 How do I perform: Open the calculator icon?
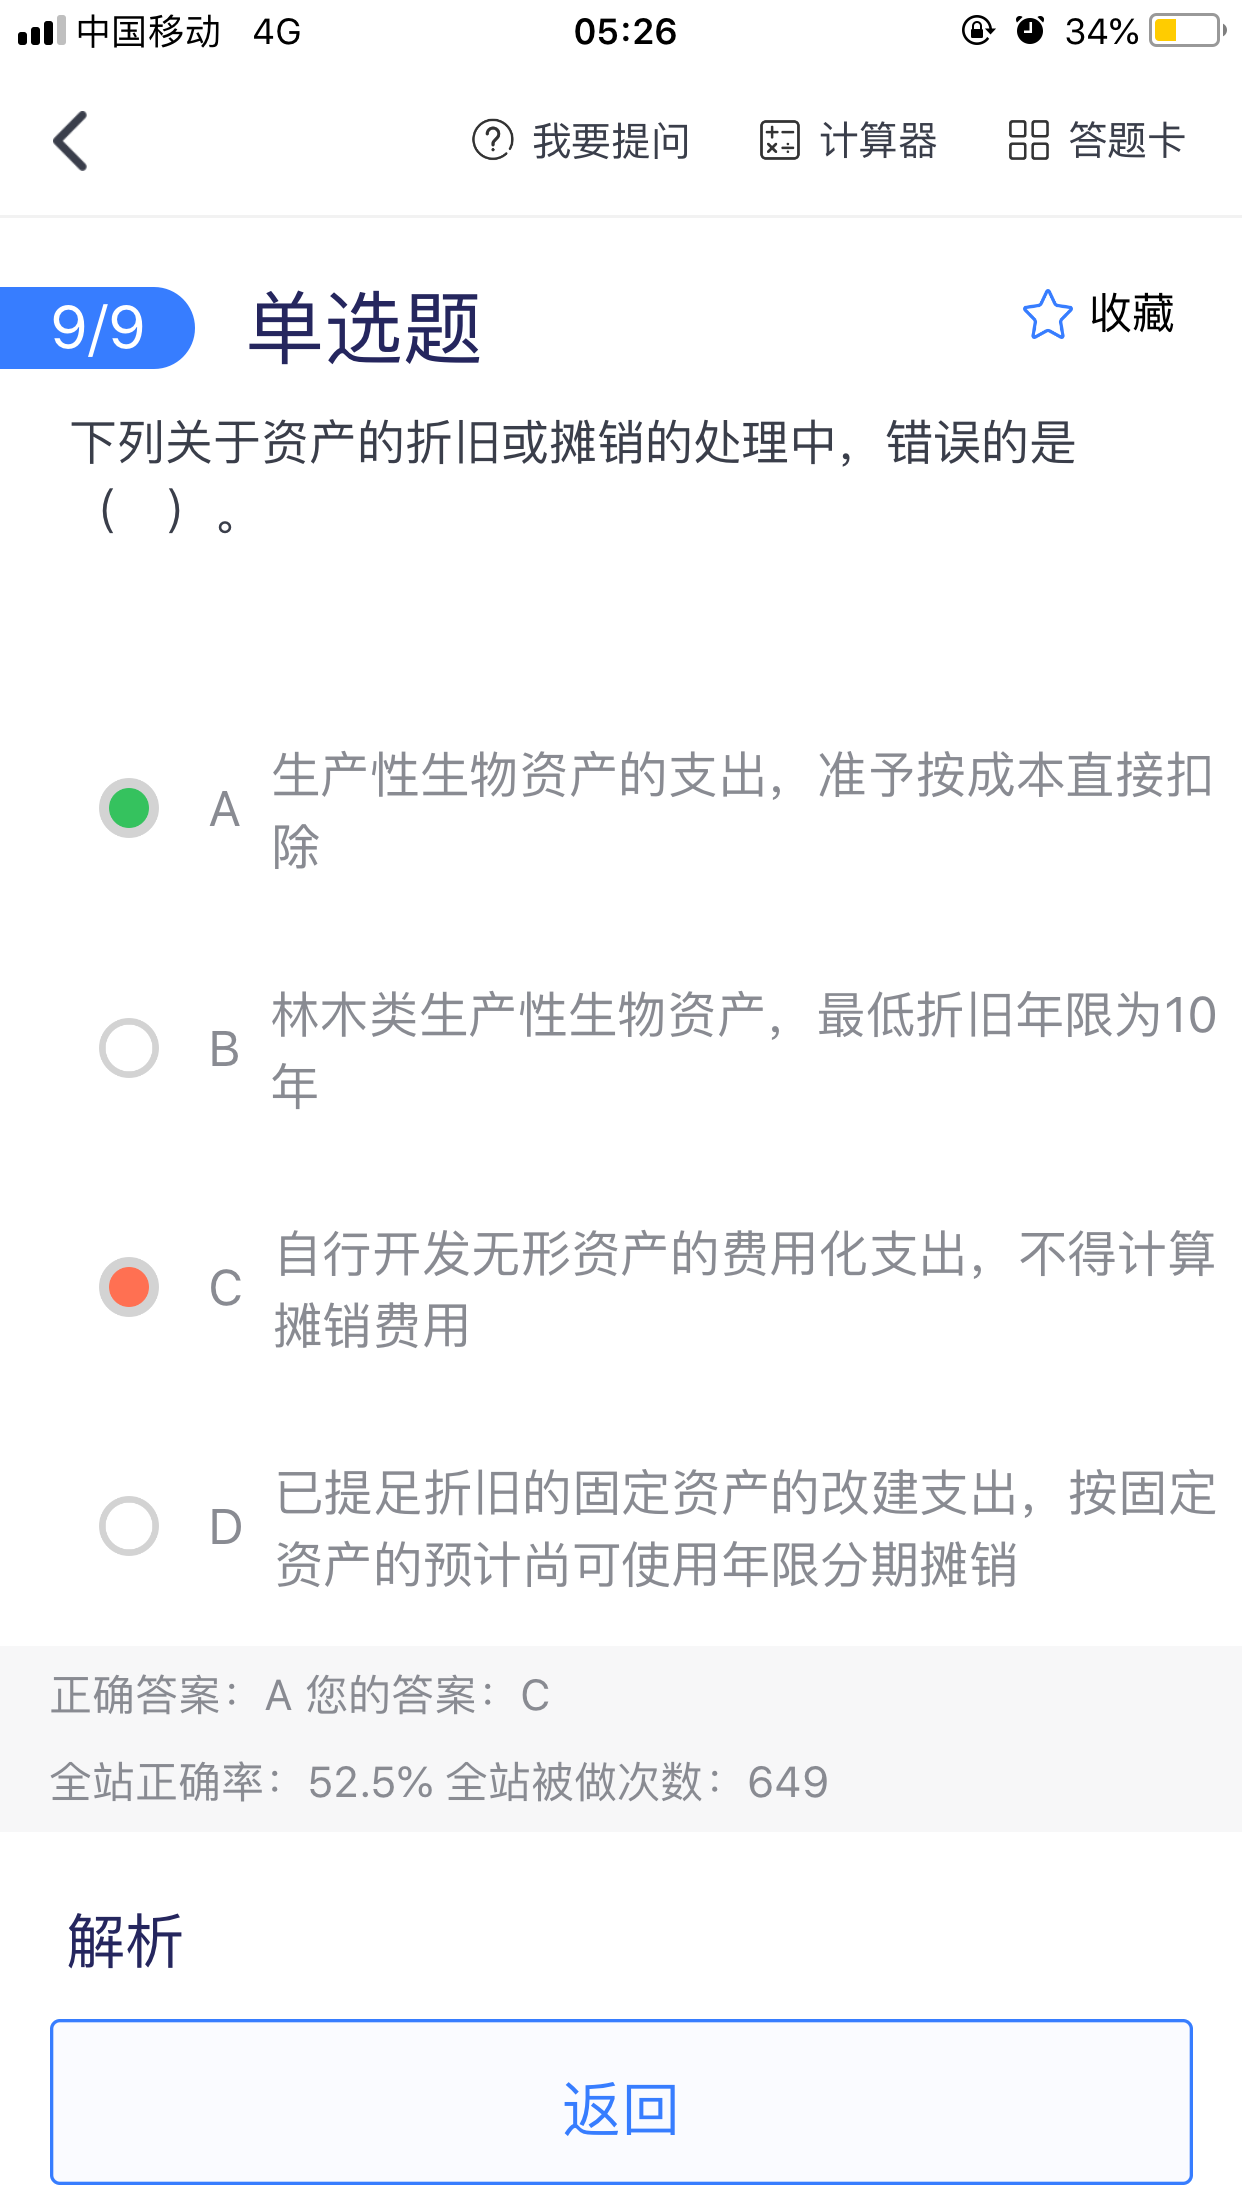pyautogui.click(x=779, y=140)
